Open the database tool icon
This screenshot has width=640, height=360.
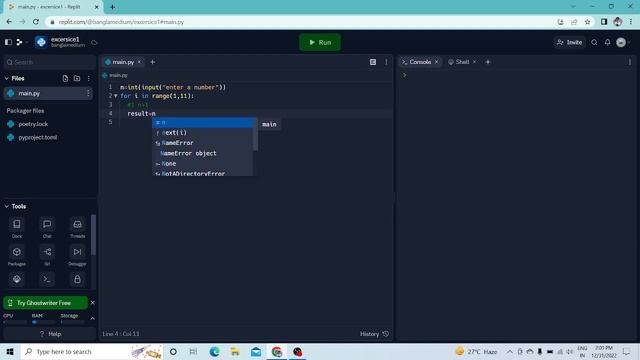[17, 279]
